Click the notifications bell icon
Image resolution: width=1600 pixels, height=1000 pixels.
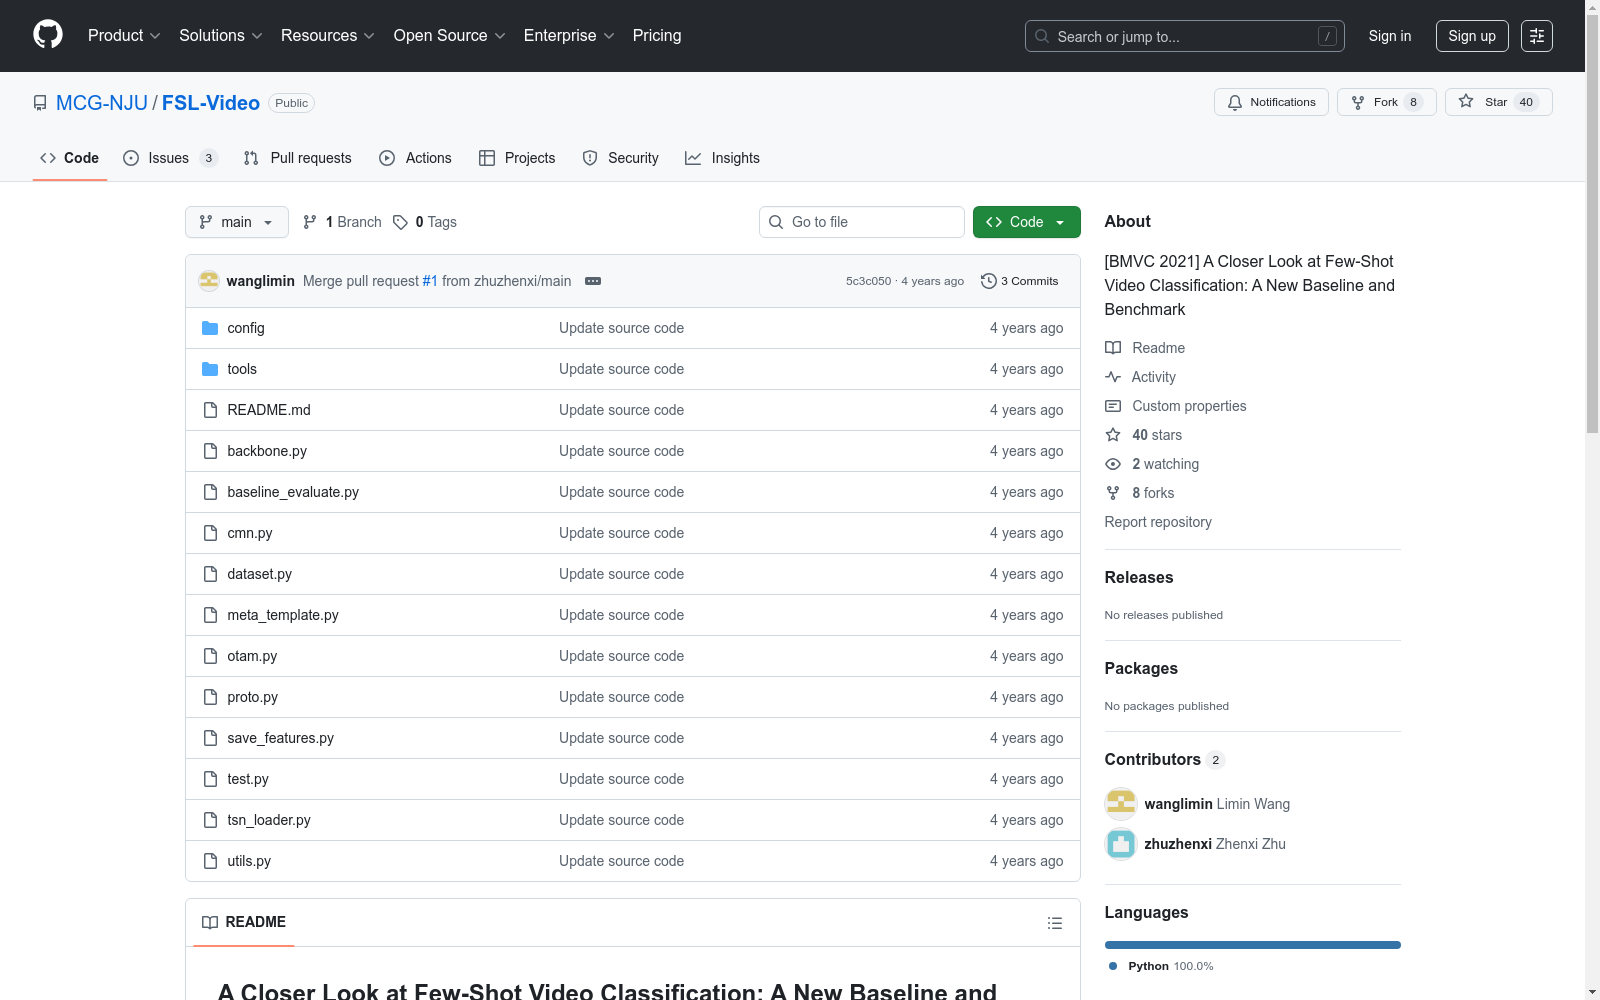1235,102
